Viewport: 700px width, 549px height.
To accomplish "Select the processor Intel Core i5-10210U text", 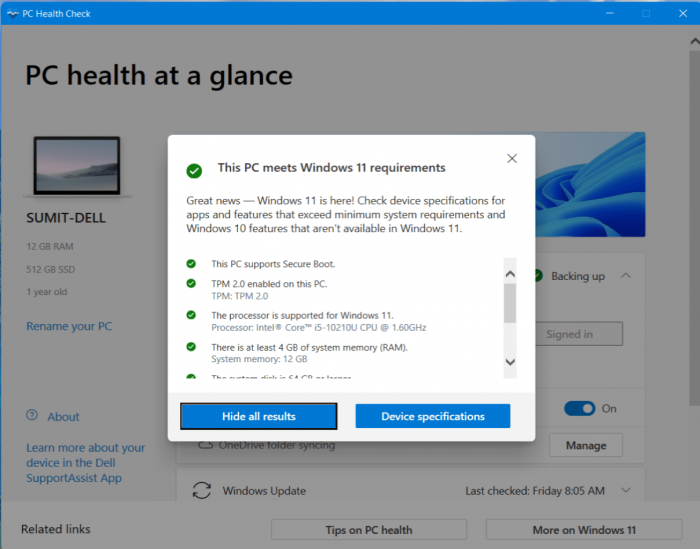I will point(319,328).
